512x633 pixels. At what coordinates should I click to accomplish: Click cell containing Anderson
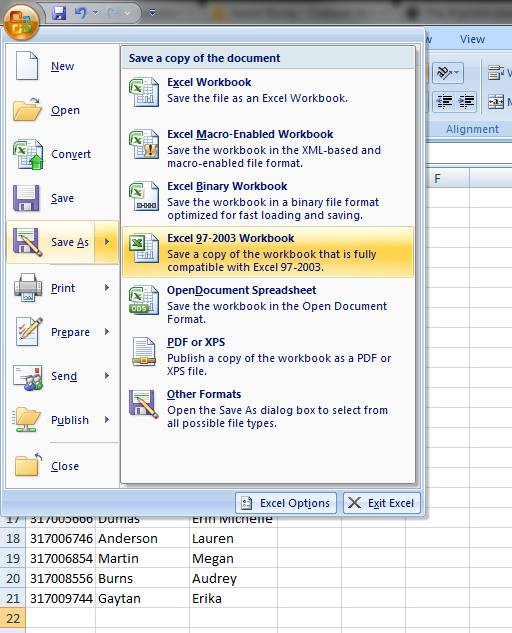143,538
